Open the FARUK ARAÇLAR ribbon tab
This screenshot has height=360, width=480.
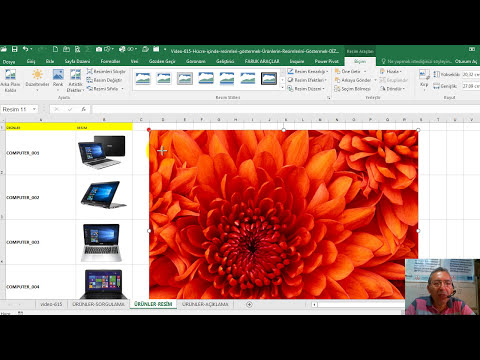(x=262, y=61)
